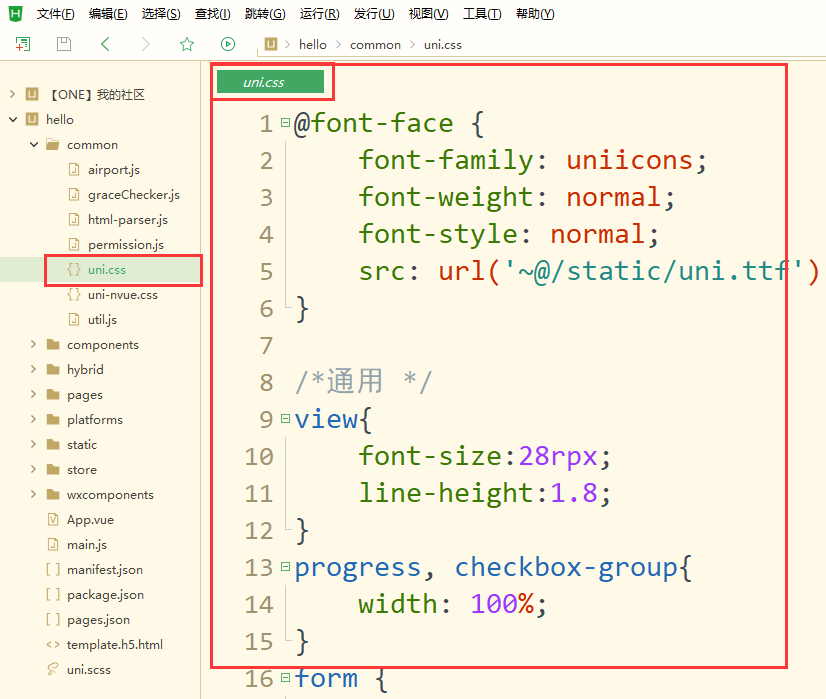
Task: Click hello in the breadcrumb path
Action: pos(313,44)
